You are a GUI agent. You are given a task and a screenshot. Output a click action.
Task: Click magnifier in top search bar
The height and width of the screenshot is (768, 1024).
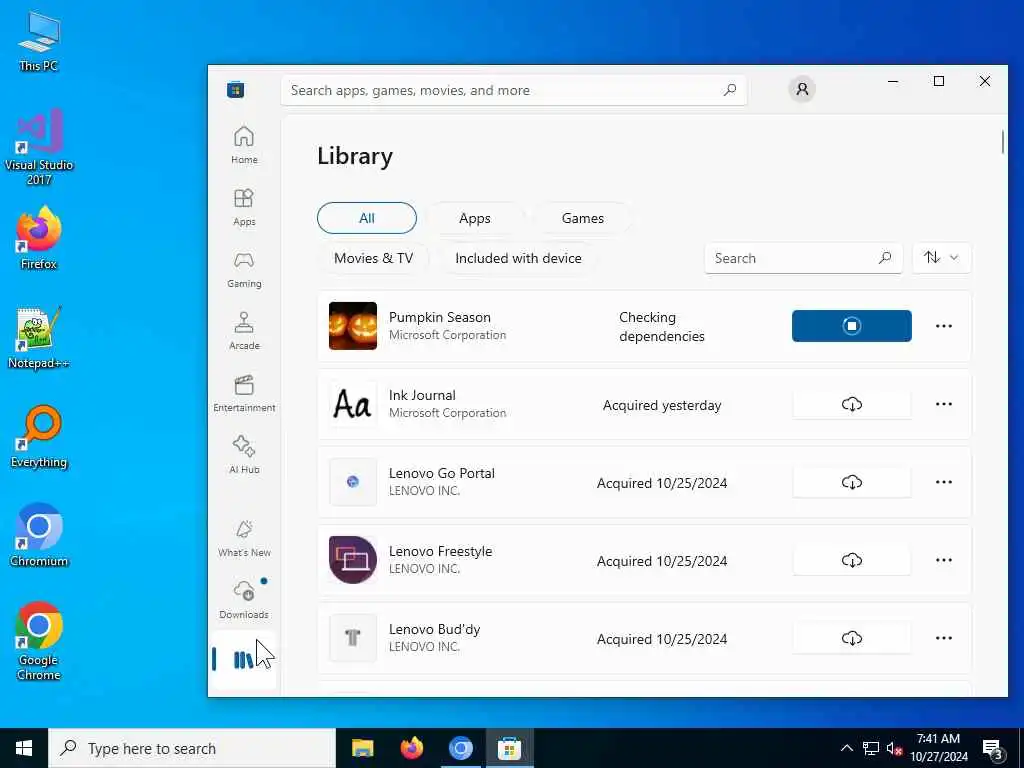(729, 89)
